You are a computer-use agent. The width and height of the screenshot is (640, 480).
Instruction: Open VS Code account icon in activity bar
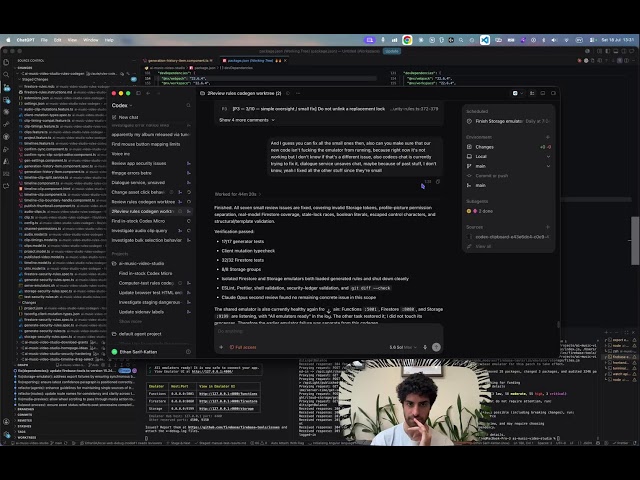point(6,422)
